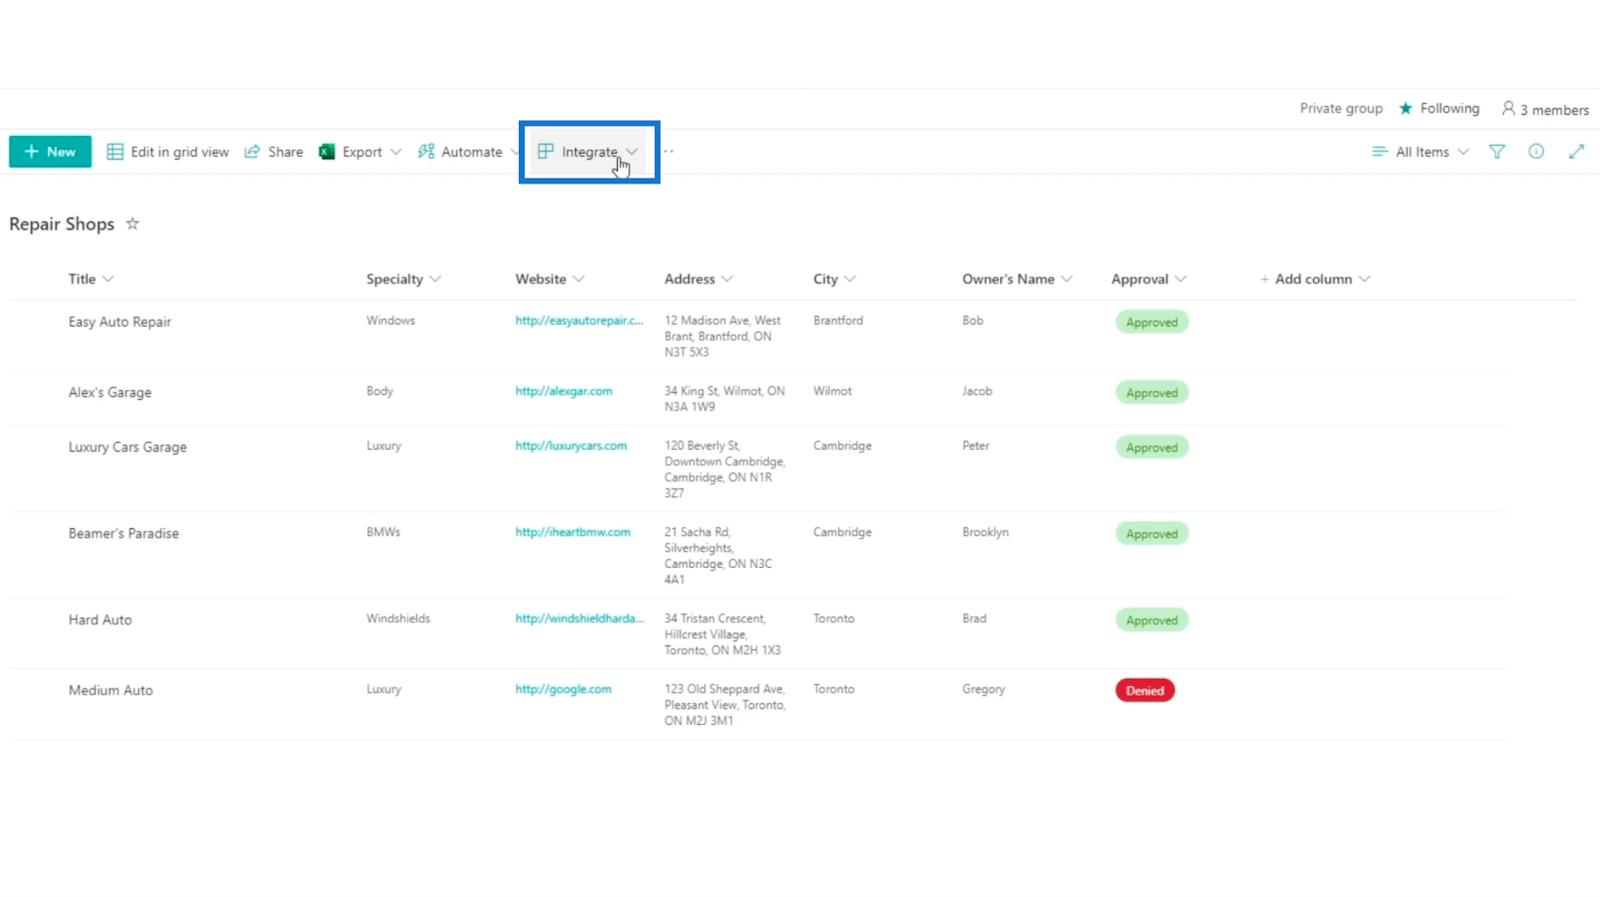Expand the Export dropdown chevron
The height and width of the screenshot is (897, 1600).
396,152
